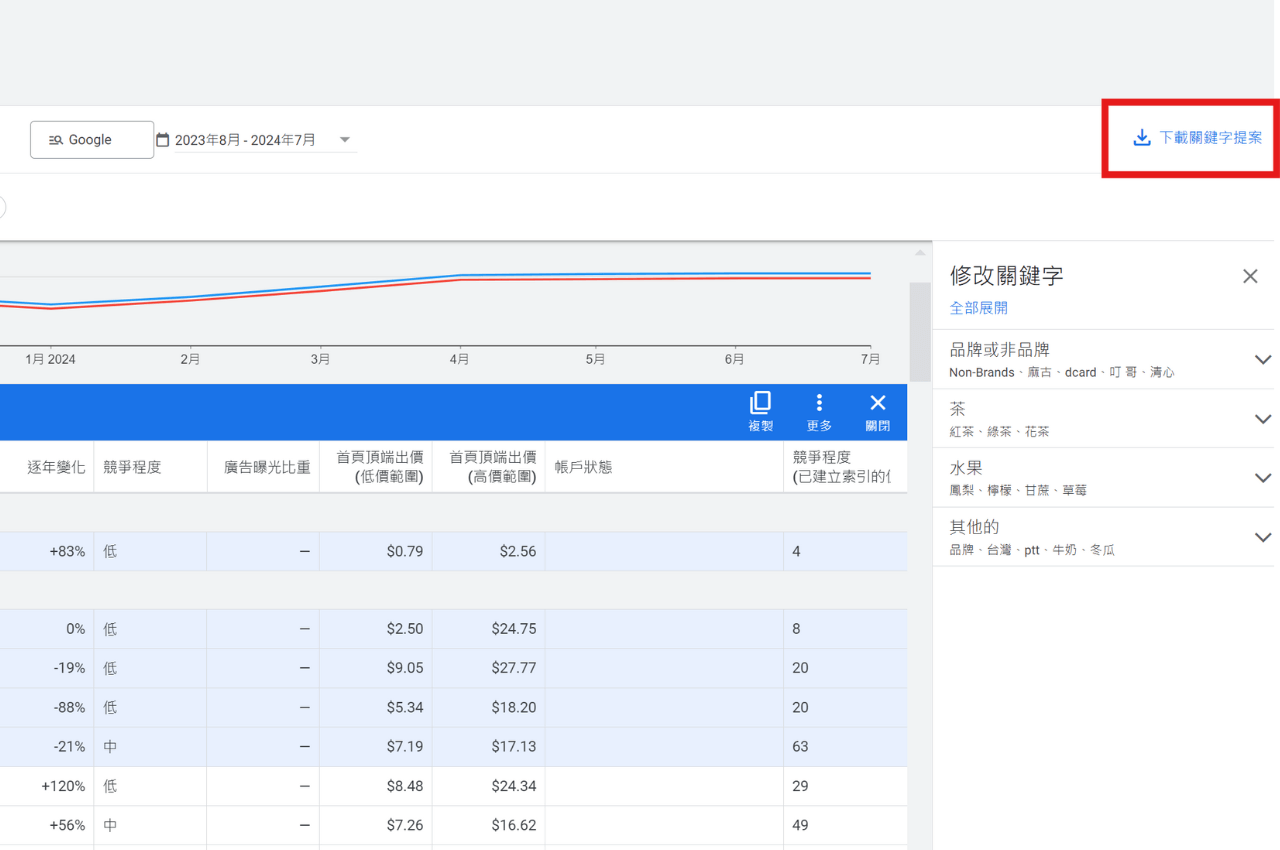Open the date range dropdown arrow

(345, 140)
